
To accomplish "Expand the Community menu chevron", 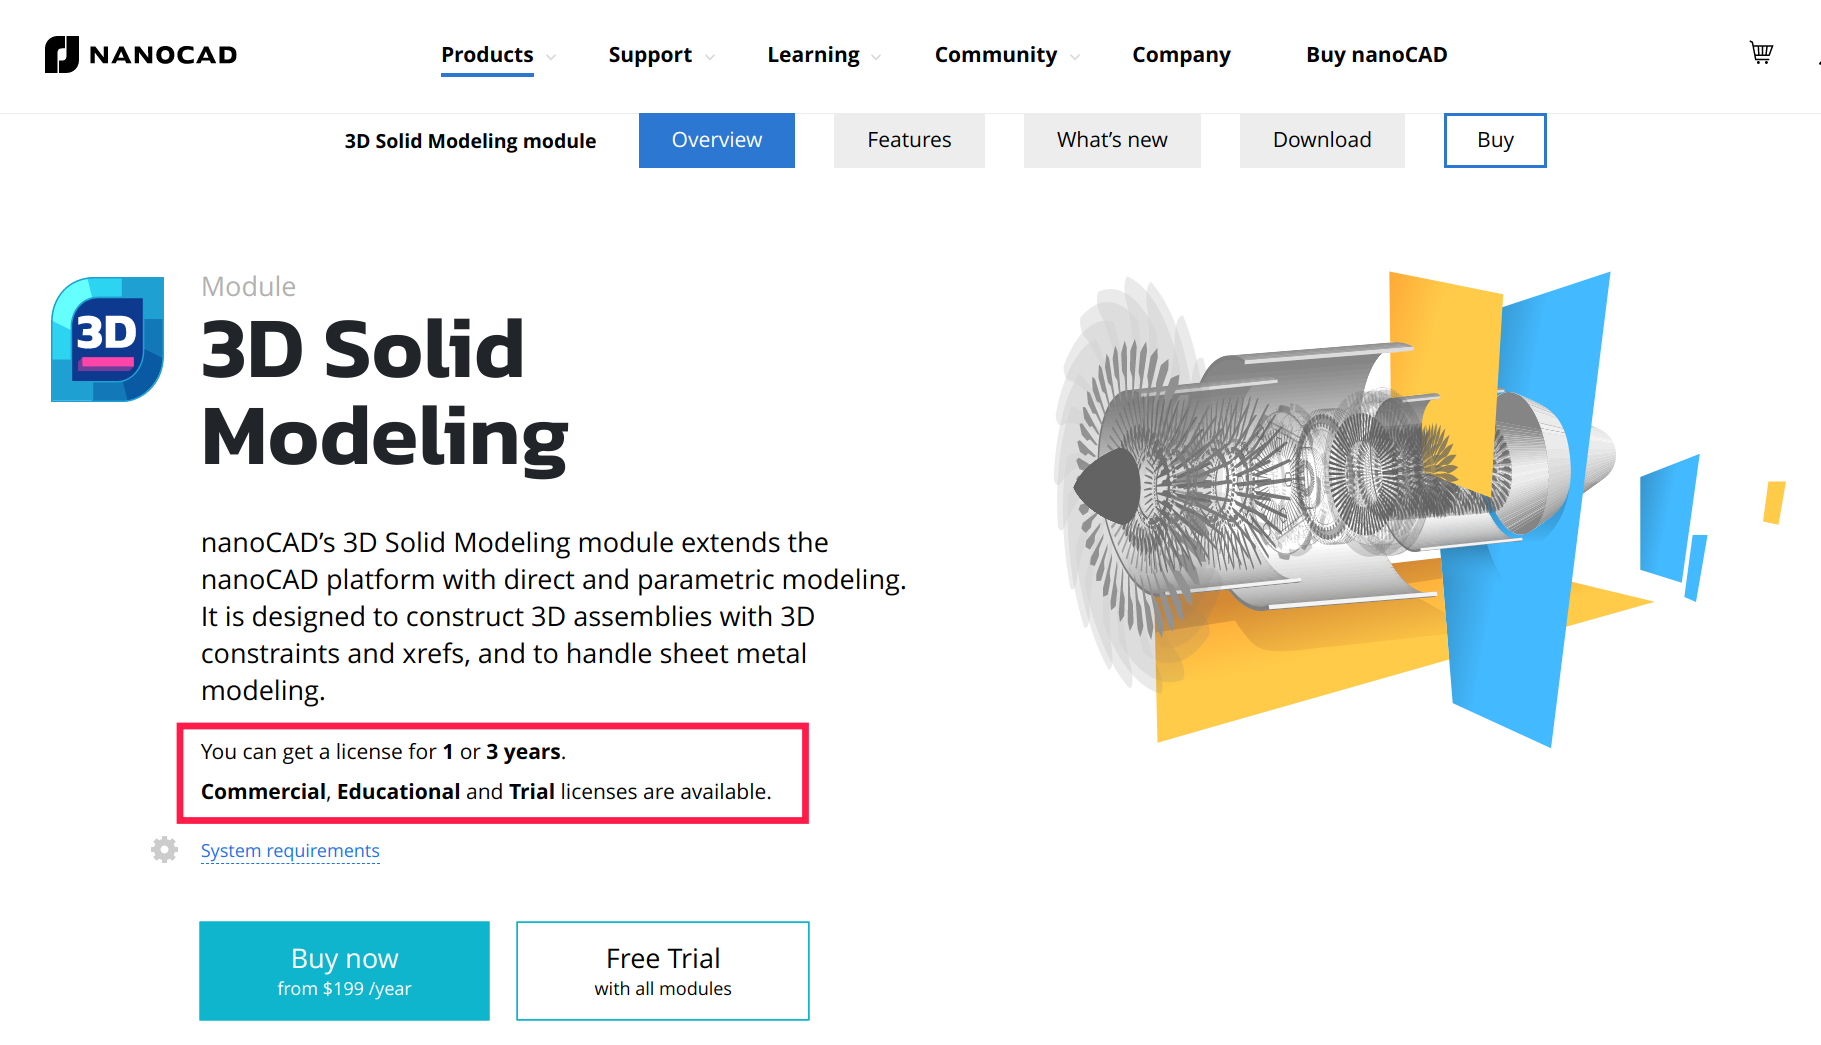I will coord(1075,57).
